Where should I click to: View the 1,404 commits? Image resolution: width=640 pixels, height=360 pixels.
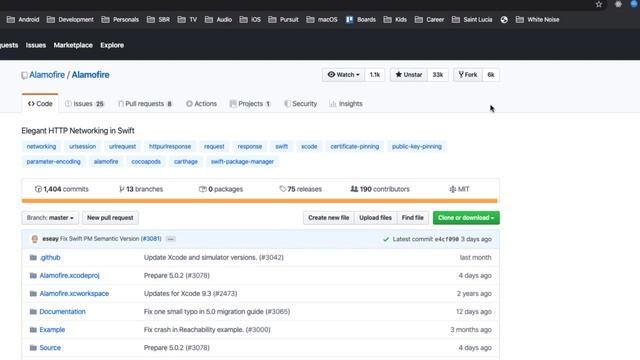click(x=62, y=189)
